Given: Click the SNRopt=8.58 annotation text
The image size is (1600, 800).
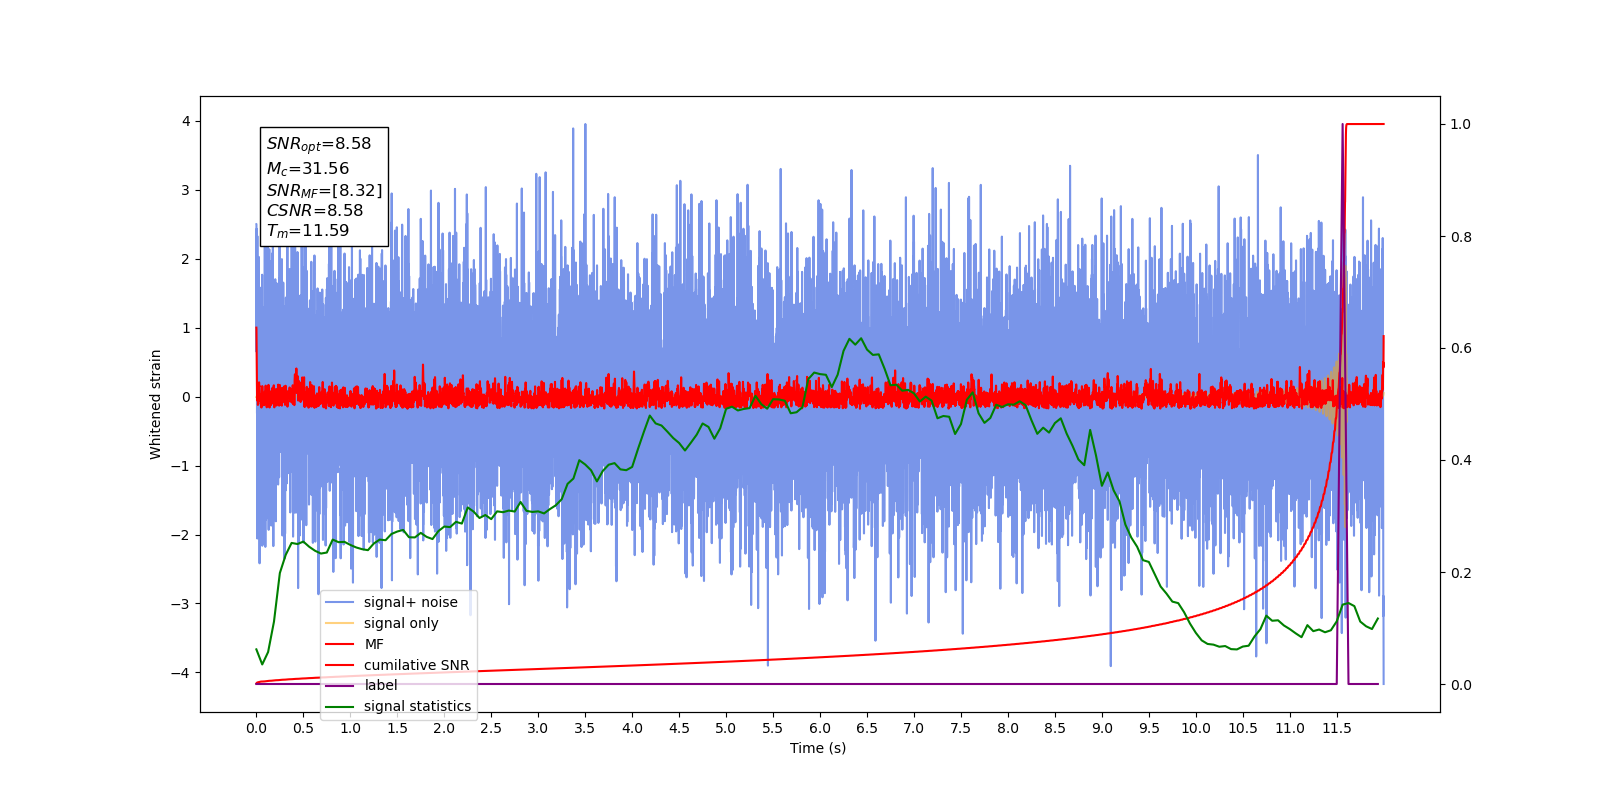Looking at the screenshot, I should [x=319, y=144].
